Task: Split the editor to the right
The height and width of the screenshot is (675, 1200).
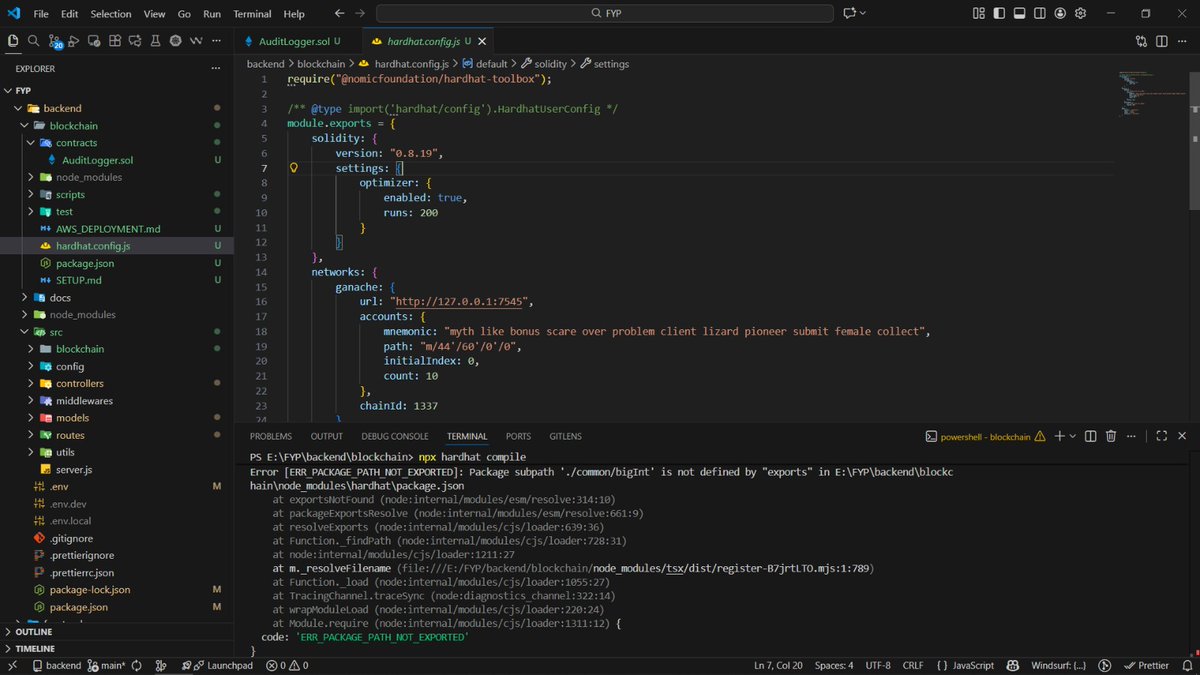Action: pos(1162,41)
